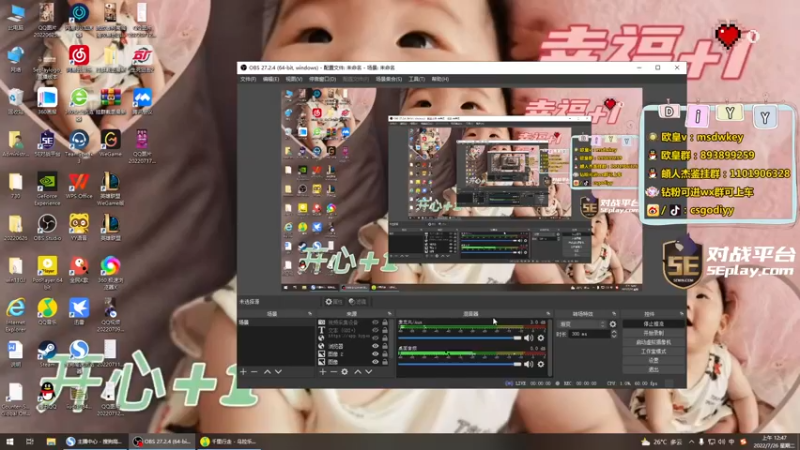Open scene transition properties gear
Viewport: 800px width, 450px height.
613,324
